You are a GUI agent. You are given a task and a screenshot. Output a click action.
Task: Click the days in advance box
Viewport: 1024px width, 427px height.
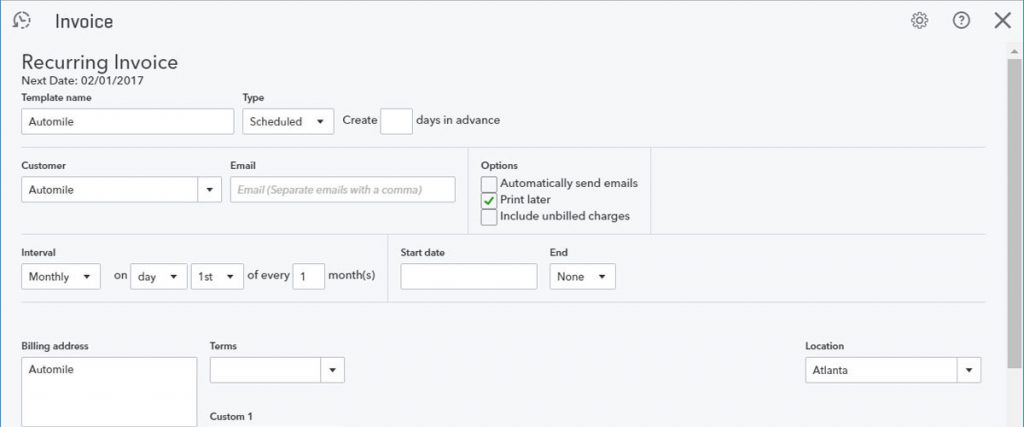pyautogui.click(x=396, y=121)
